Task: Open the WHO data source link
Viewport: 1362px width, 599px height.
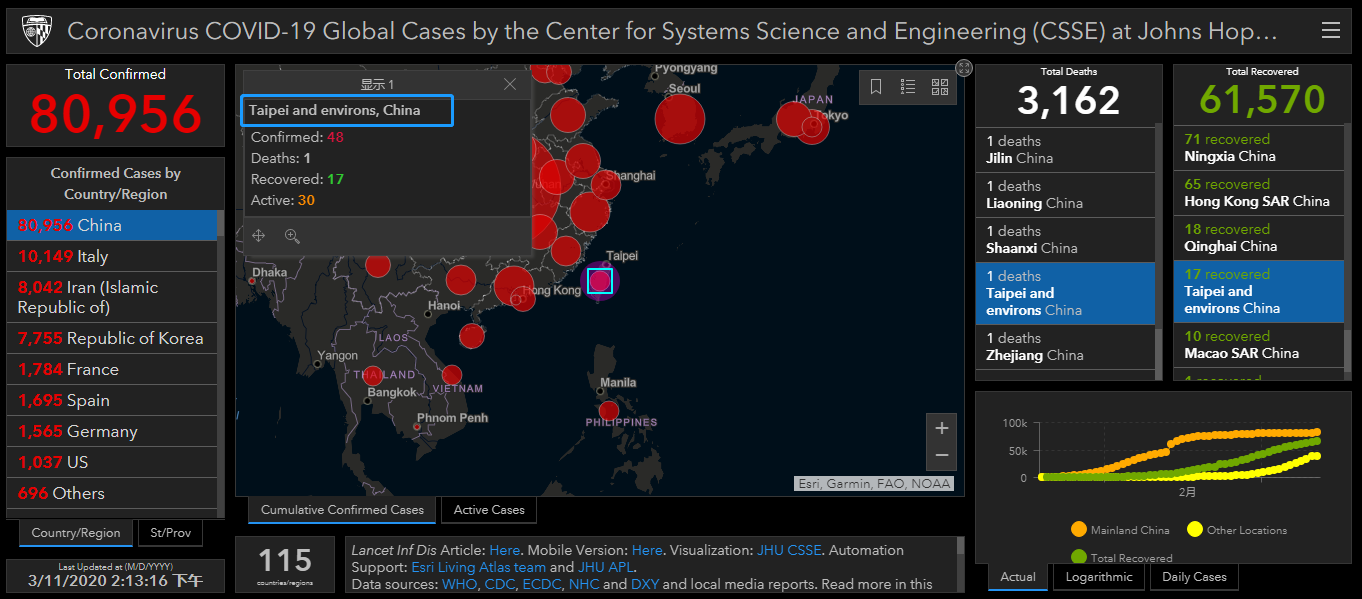Action: pos(460,584)
